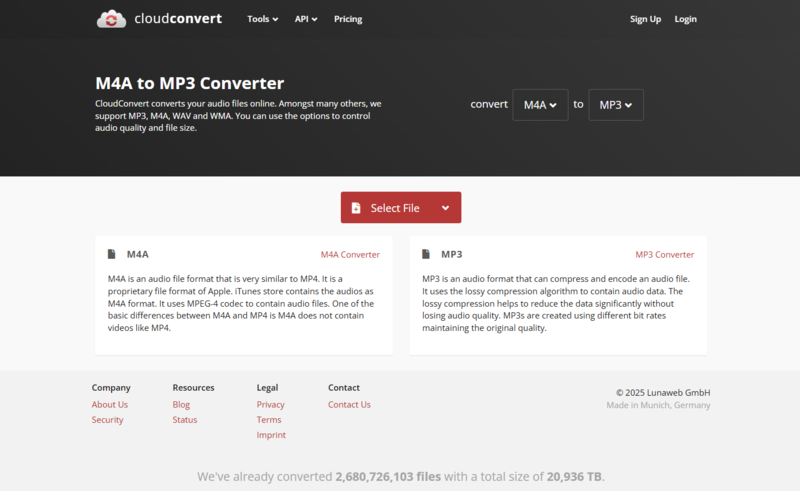Click the MP3 card heading text
This screenshot has width=800, height=491.
pyautogui.click(x=452, y=254)
